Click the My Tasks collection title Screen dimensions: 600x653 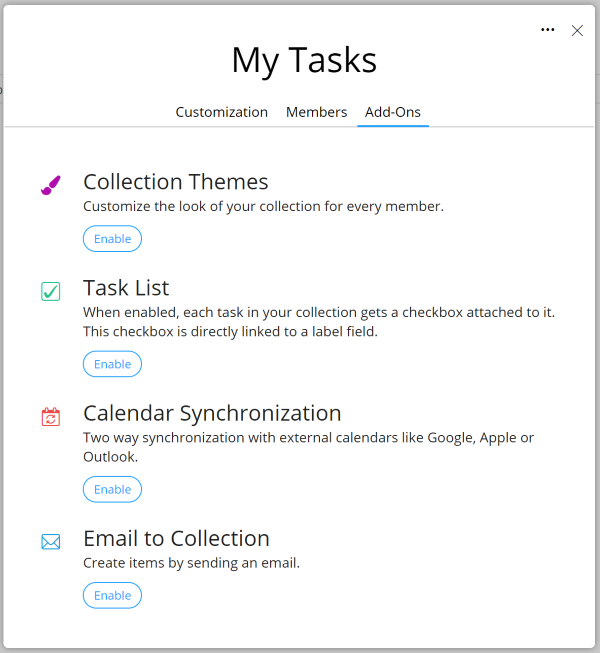tap(304, 61)
